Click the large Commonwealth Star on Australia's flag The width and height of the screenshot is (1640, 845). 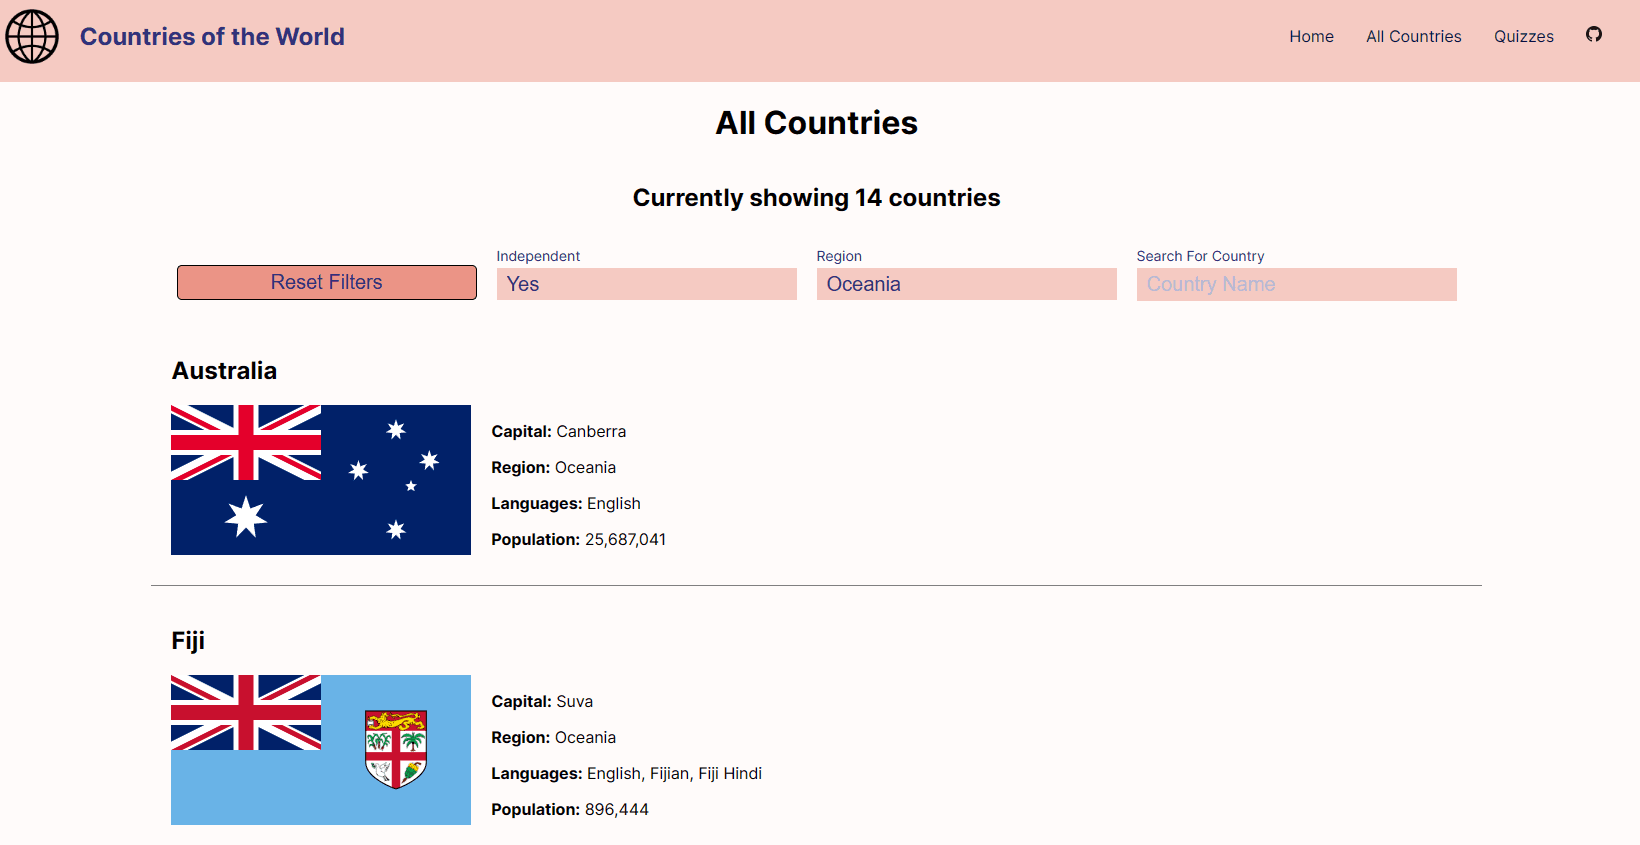click(x=246, y=517)
